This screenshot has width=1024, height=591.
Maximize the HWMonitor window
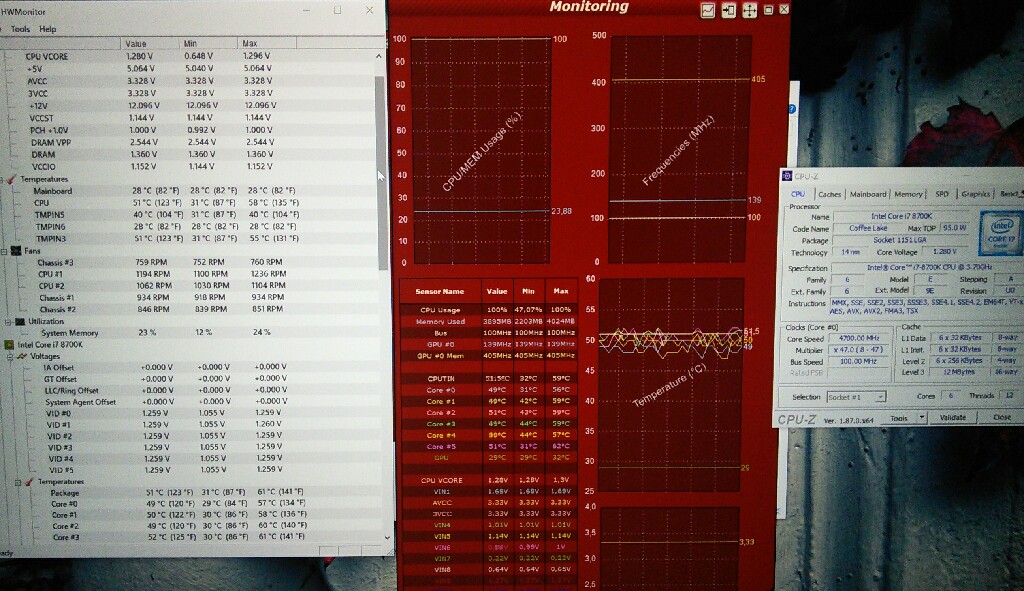click(338, 10)
